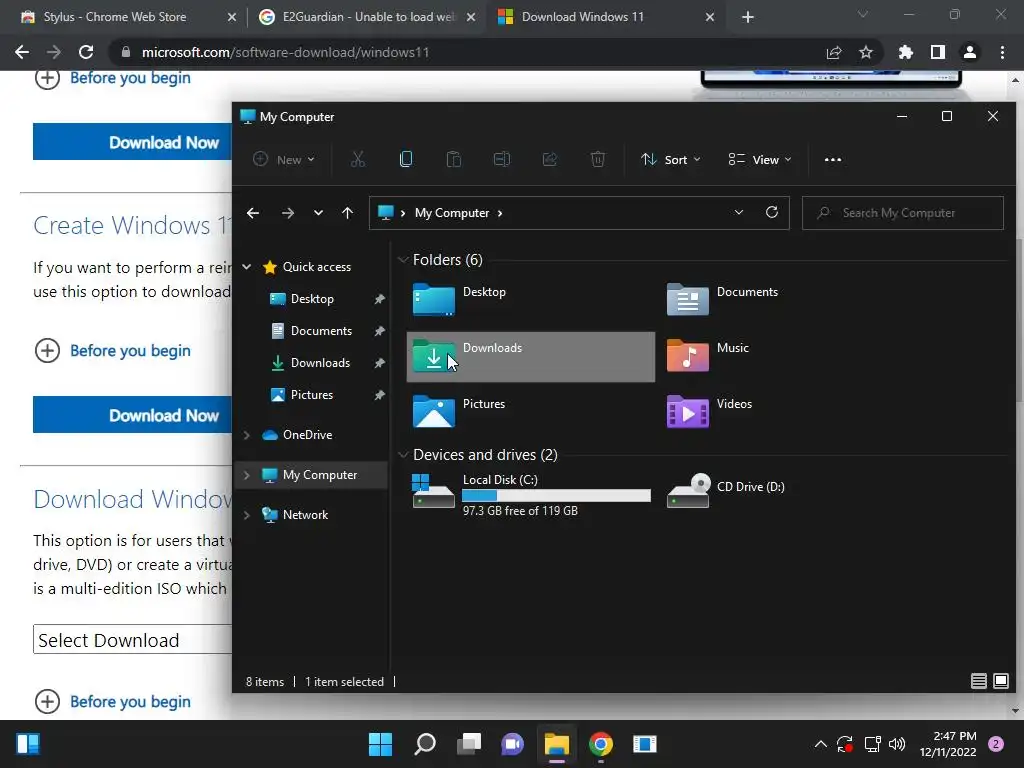Open a new Chrome tab
Viewport: 1024px width, 768px height.
click(748, 17)
